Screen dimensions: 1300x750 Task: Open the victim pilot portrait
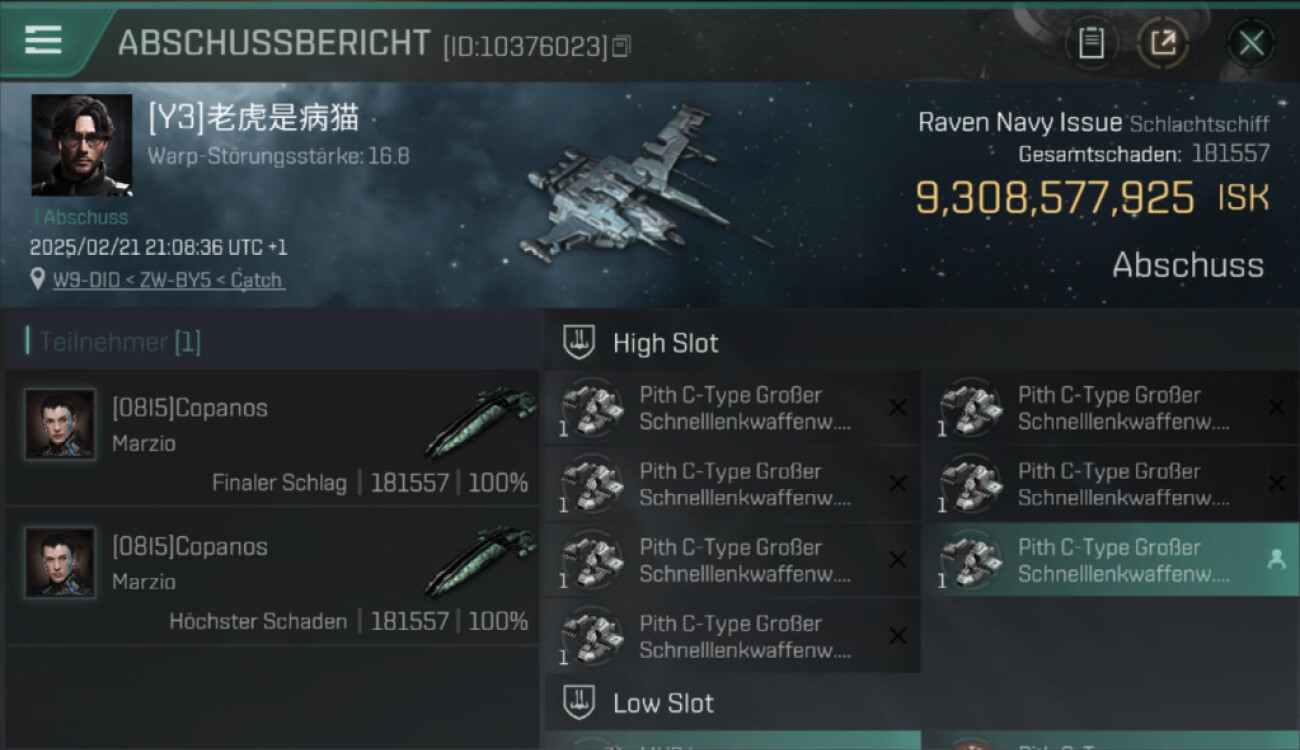[81, 145]
